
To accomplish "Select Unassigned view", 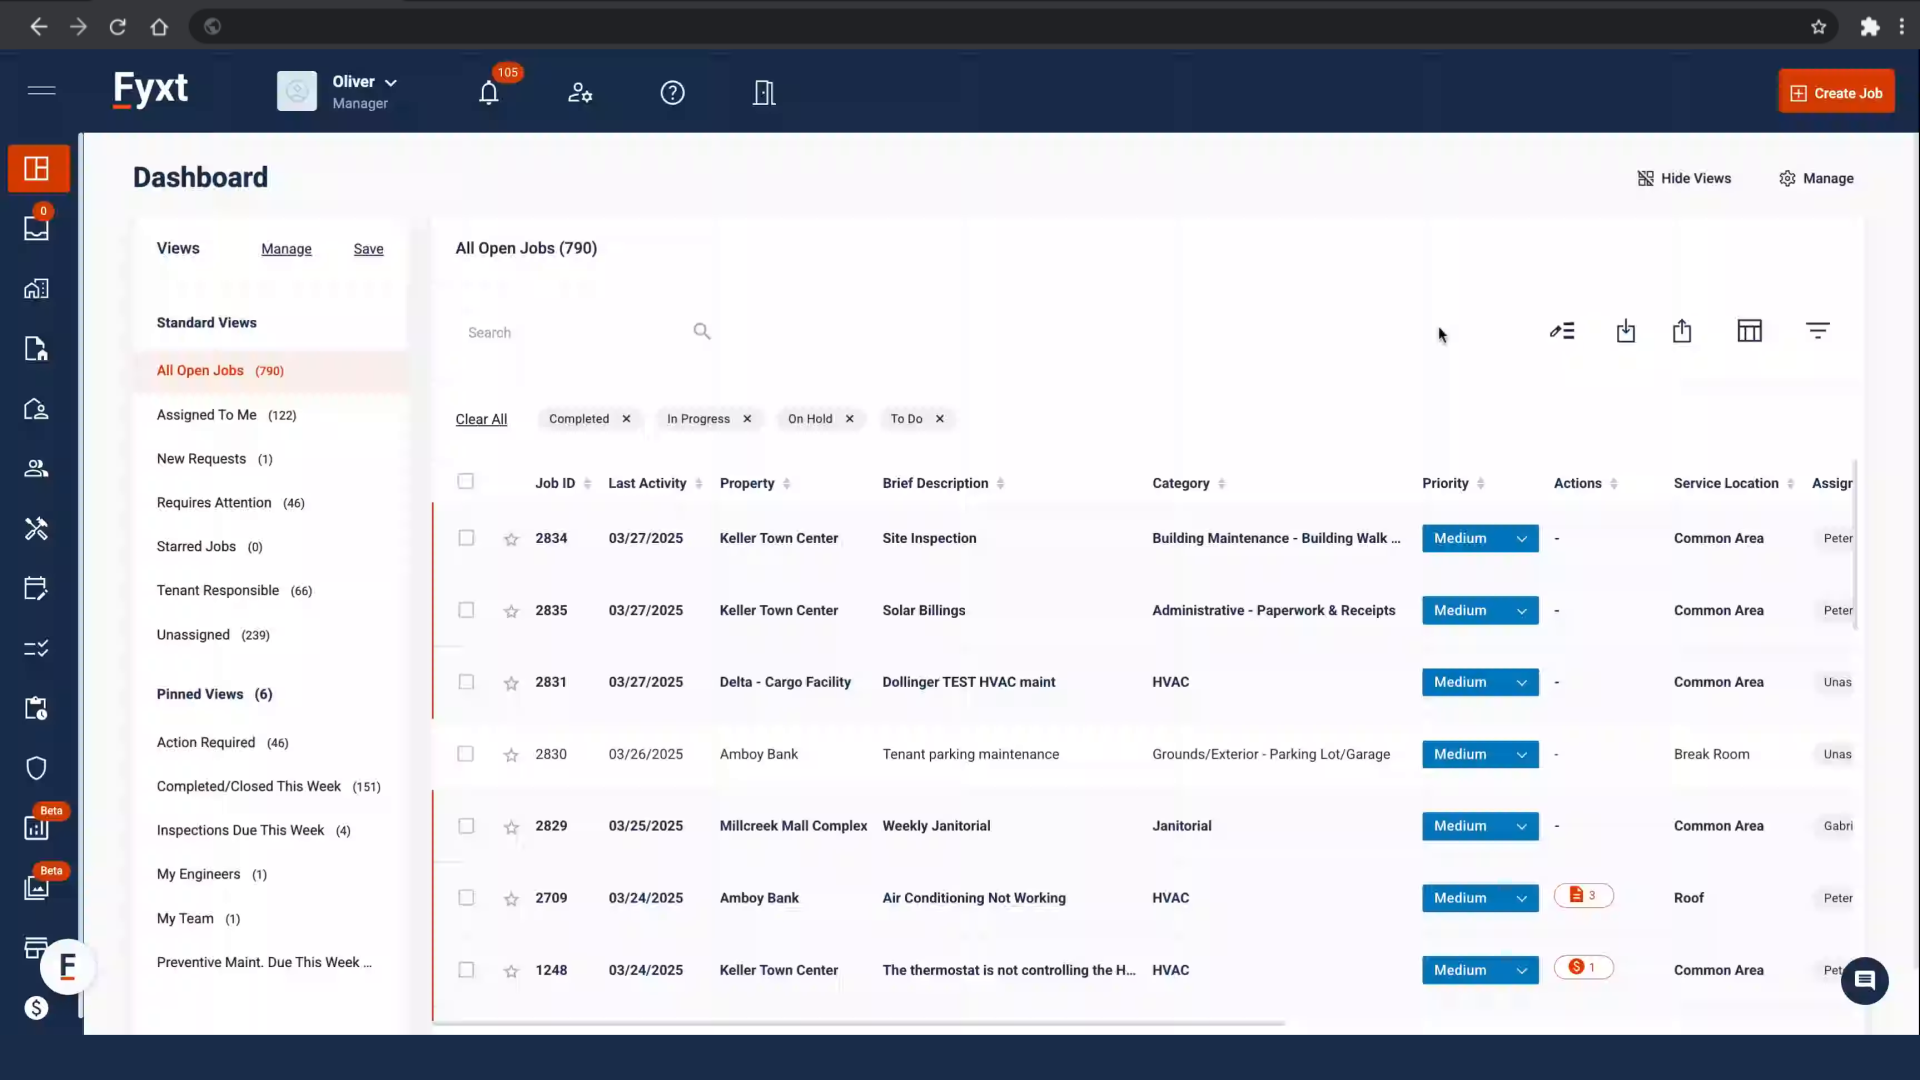I will tap(213, 635).
